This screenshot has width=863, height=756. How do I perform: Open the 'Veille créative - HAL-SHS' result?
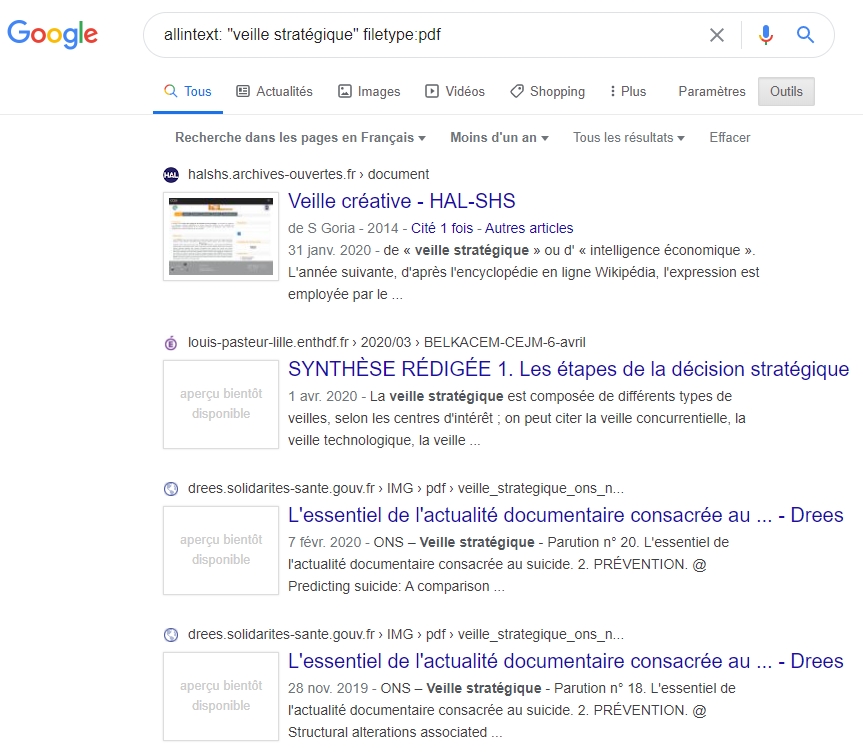tap(401, 201)
